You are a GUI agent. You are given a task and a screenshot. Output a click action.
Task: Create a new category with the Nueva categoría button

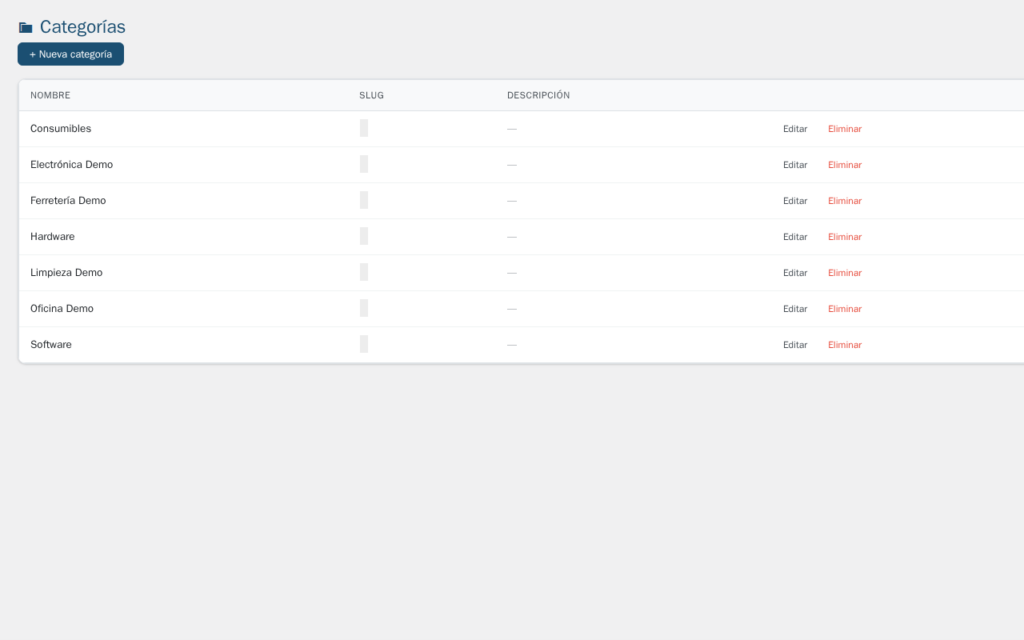pos(70,54)
